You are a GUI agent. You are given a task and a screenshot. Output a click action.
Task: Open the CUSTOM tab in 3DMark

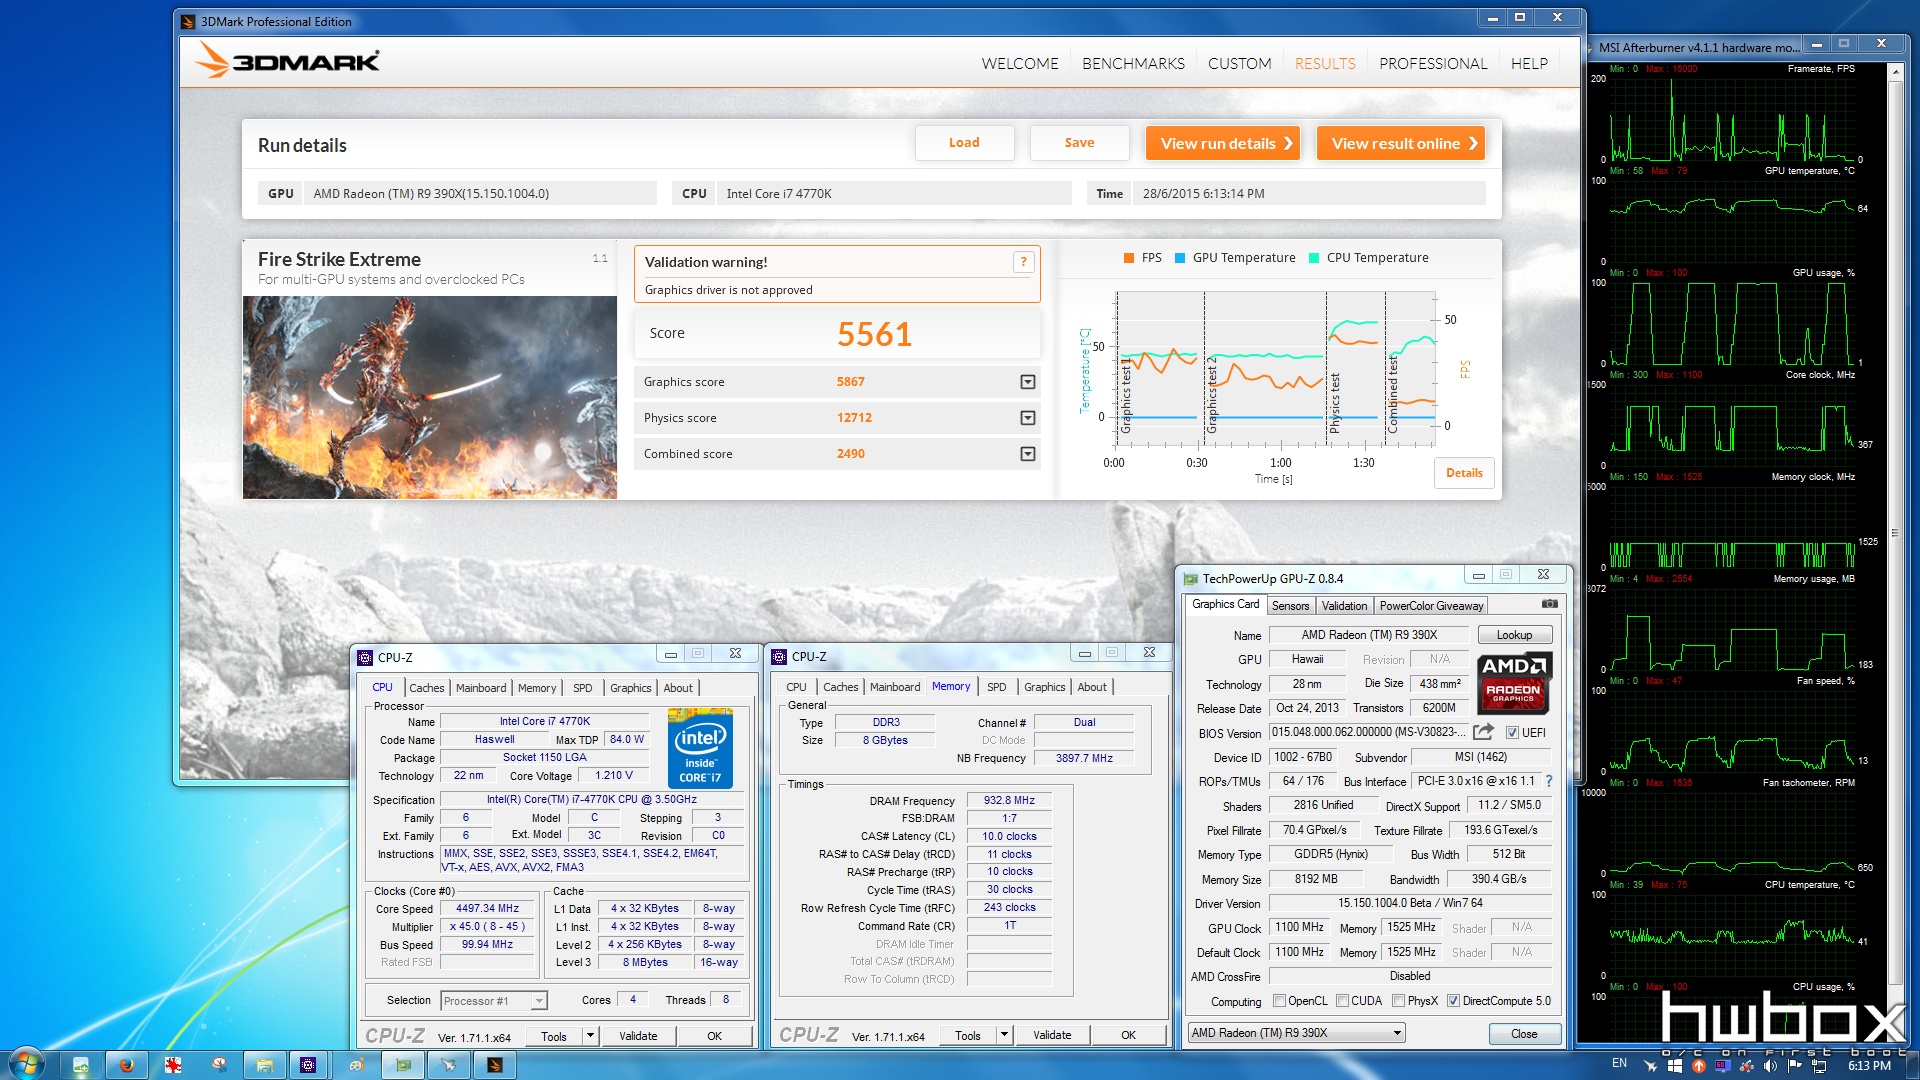tap(1239, 63)
